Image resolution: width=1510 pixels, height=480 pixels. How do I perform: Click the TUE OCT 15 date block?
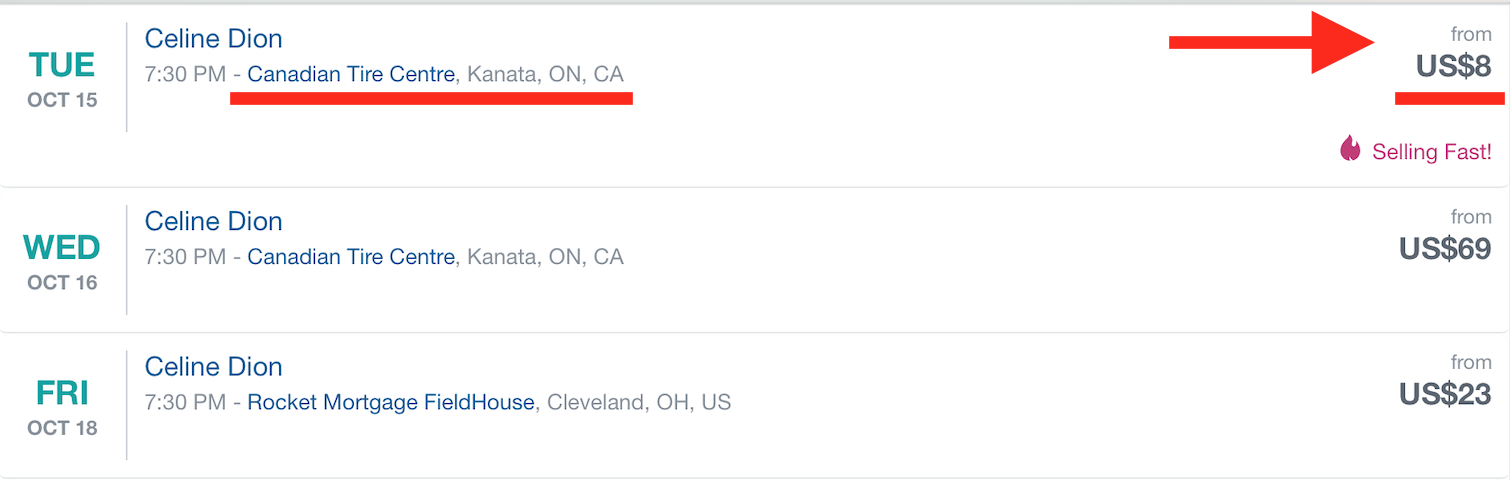click(62, 78)
